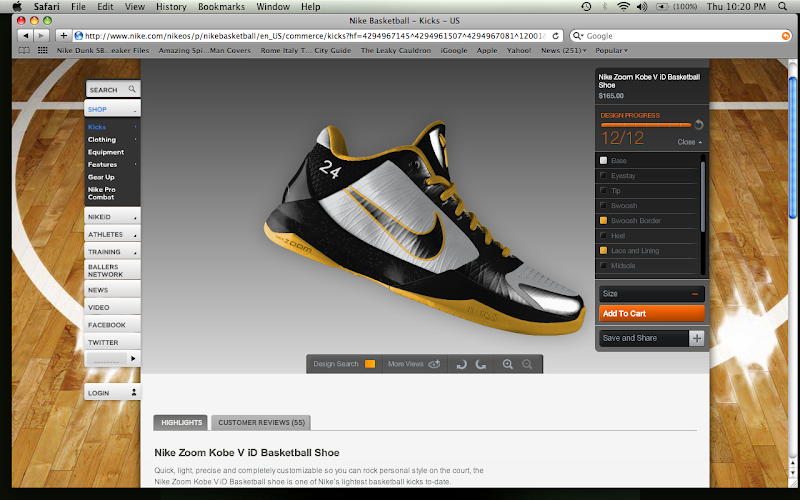Image resolution: width=800 pixels, height=500 pixels.
Task: Expand the TRAINING sidebar menu
Action: [x=112, y=252]
